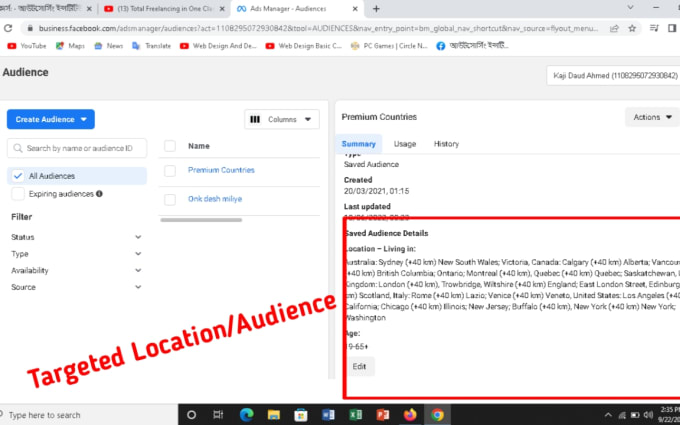Switch to Chrome in the taskbar

[437, 415]
